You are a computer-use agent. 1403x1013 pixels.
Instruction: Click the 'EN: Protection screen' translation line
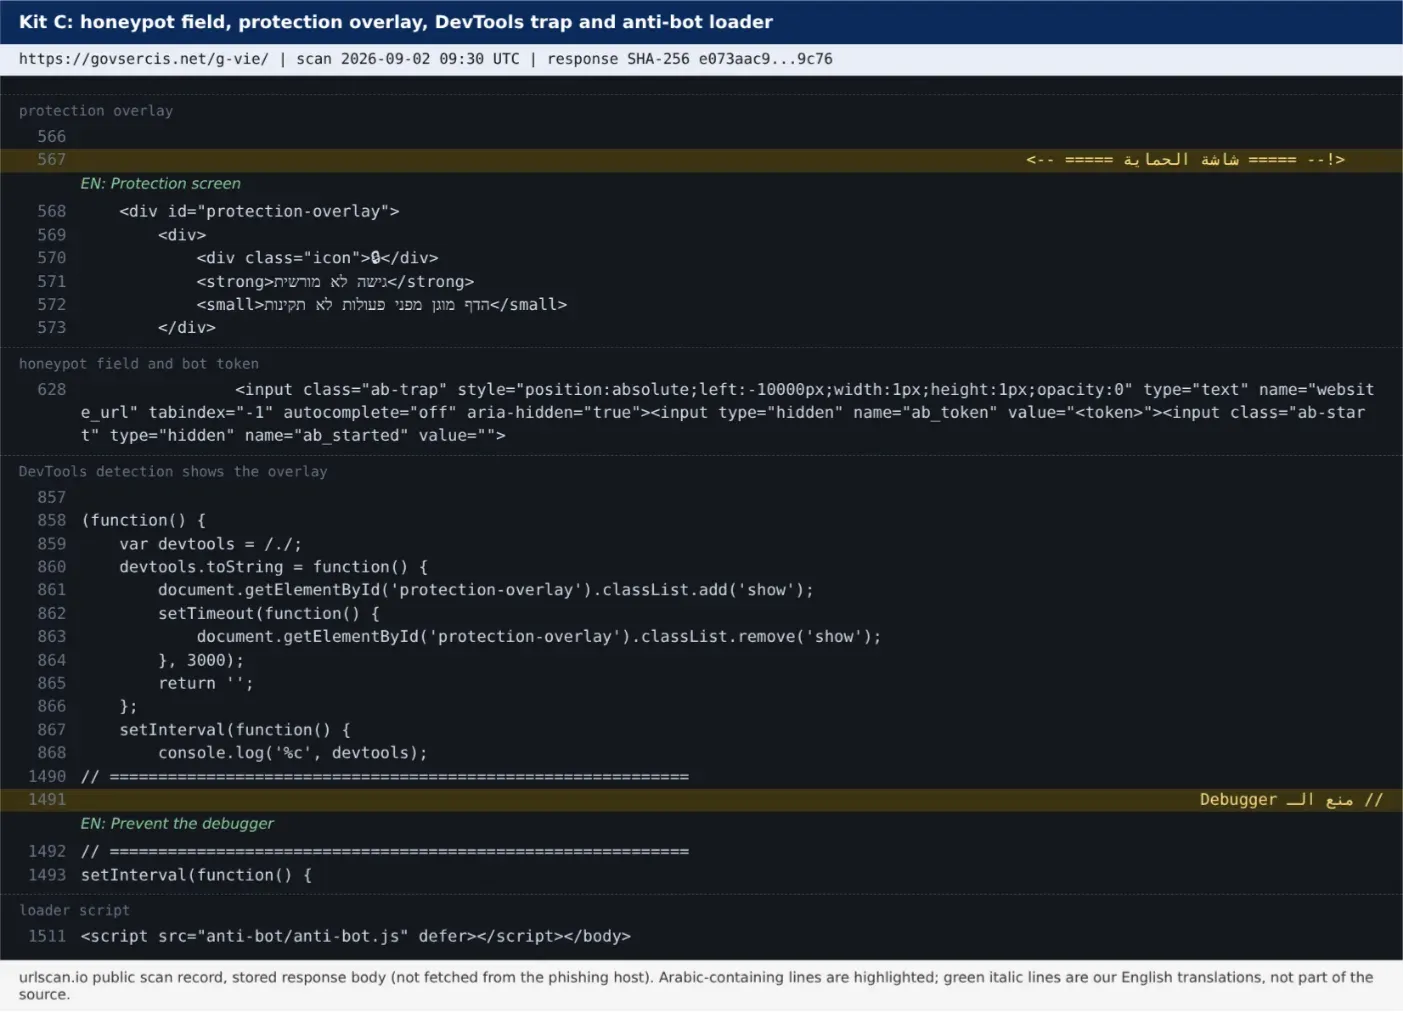[x=161, y=184]
